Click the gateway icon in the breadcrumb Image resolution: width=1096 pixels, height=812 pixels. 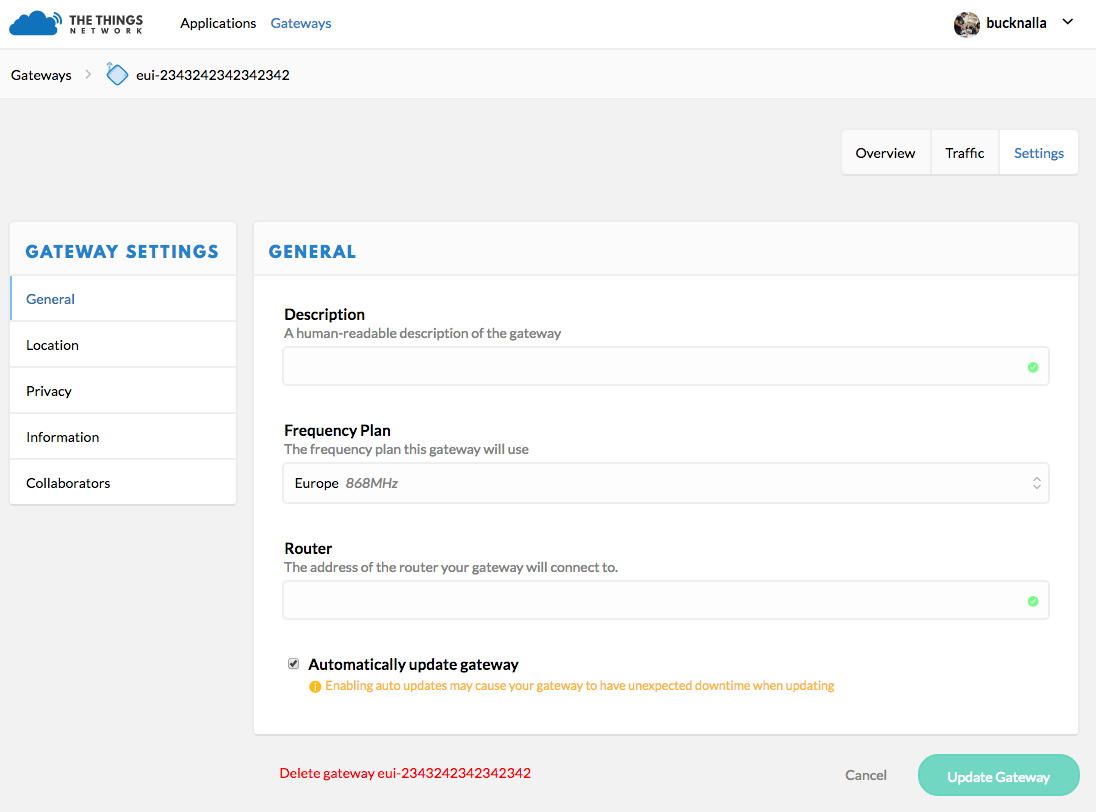117,73
